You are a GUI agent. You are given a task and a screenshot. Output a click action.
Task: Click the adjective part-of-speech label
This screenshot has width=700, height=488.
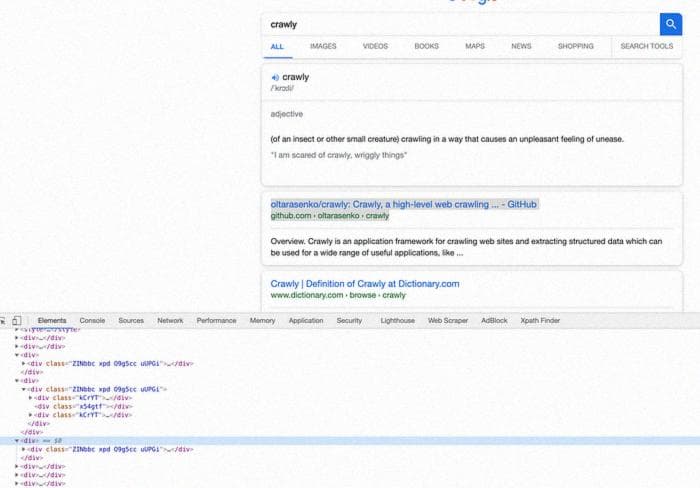pos(287,114)
